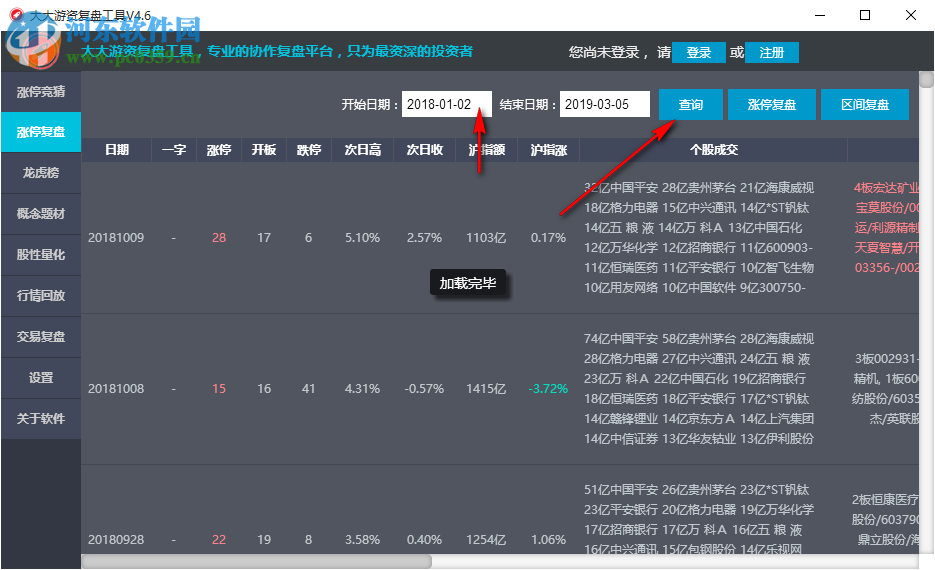This screenshot has height=570, width=935.
Task: Click the 沪指涨 column header
Action: tap(549, 150)
